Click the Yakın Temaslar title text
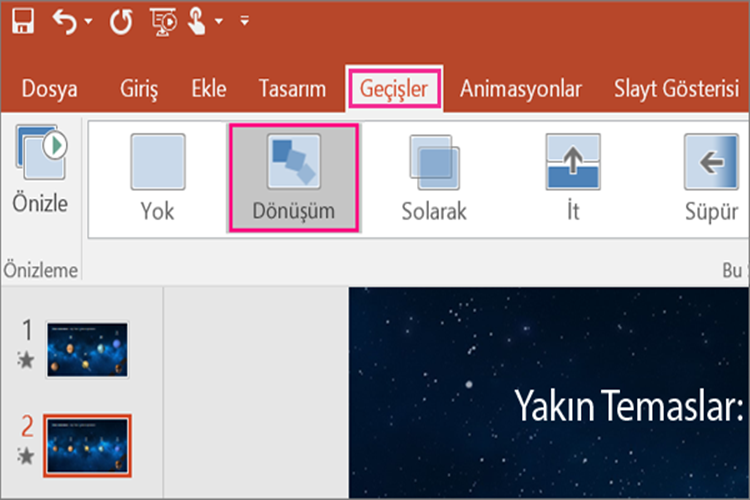The image size is (750, 500). coord(629,406)
